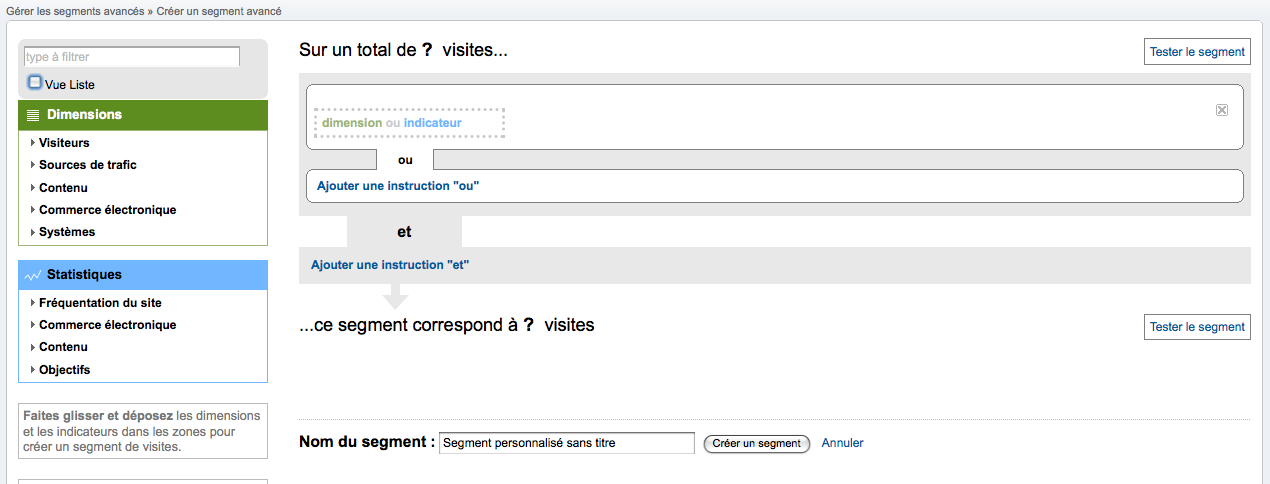This screenshot has width=1270, height=484.
Task: Add an "ou" instruction
Action: click(x=398, y=186)
